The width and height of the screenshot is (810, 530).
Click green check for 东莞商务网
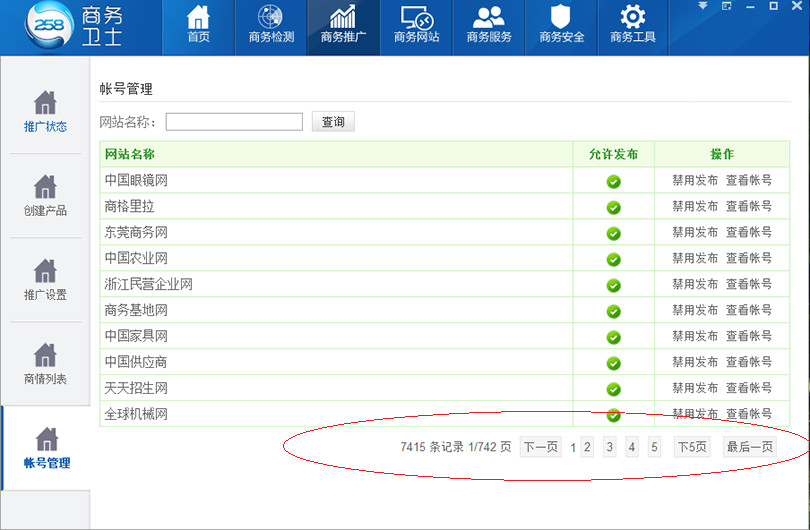[614, 233]
